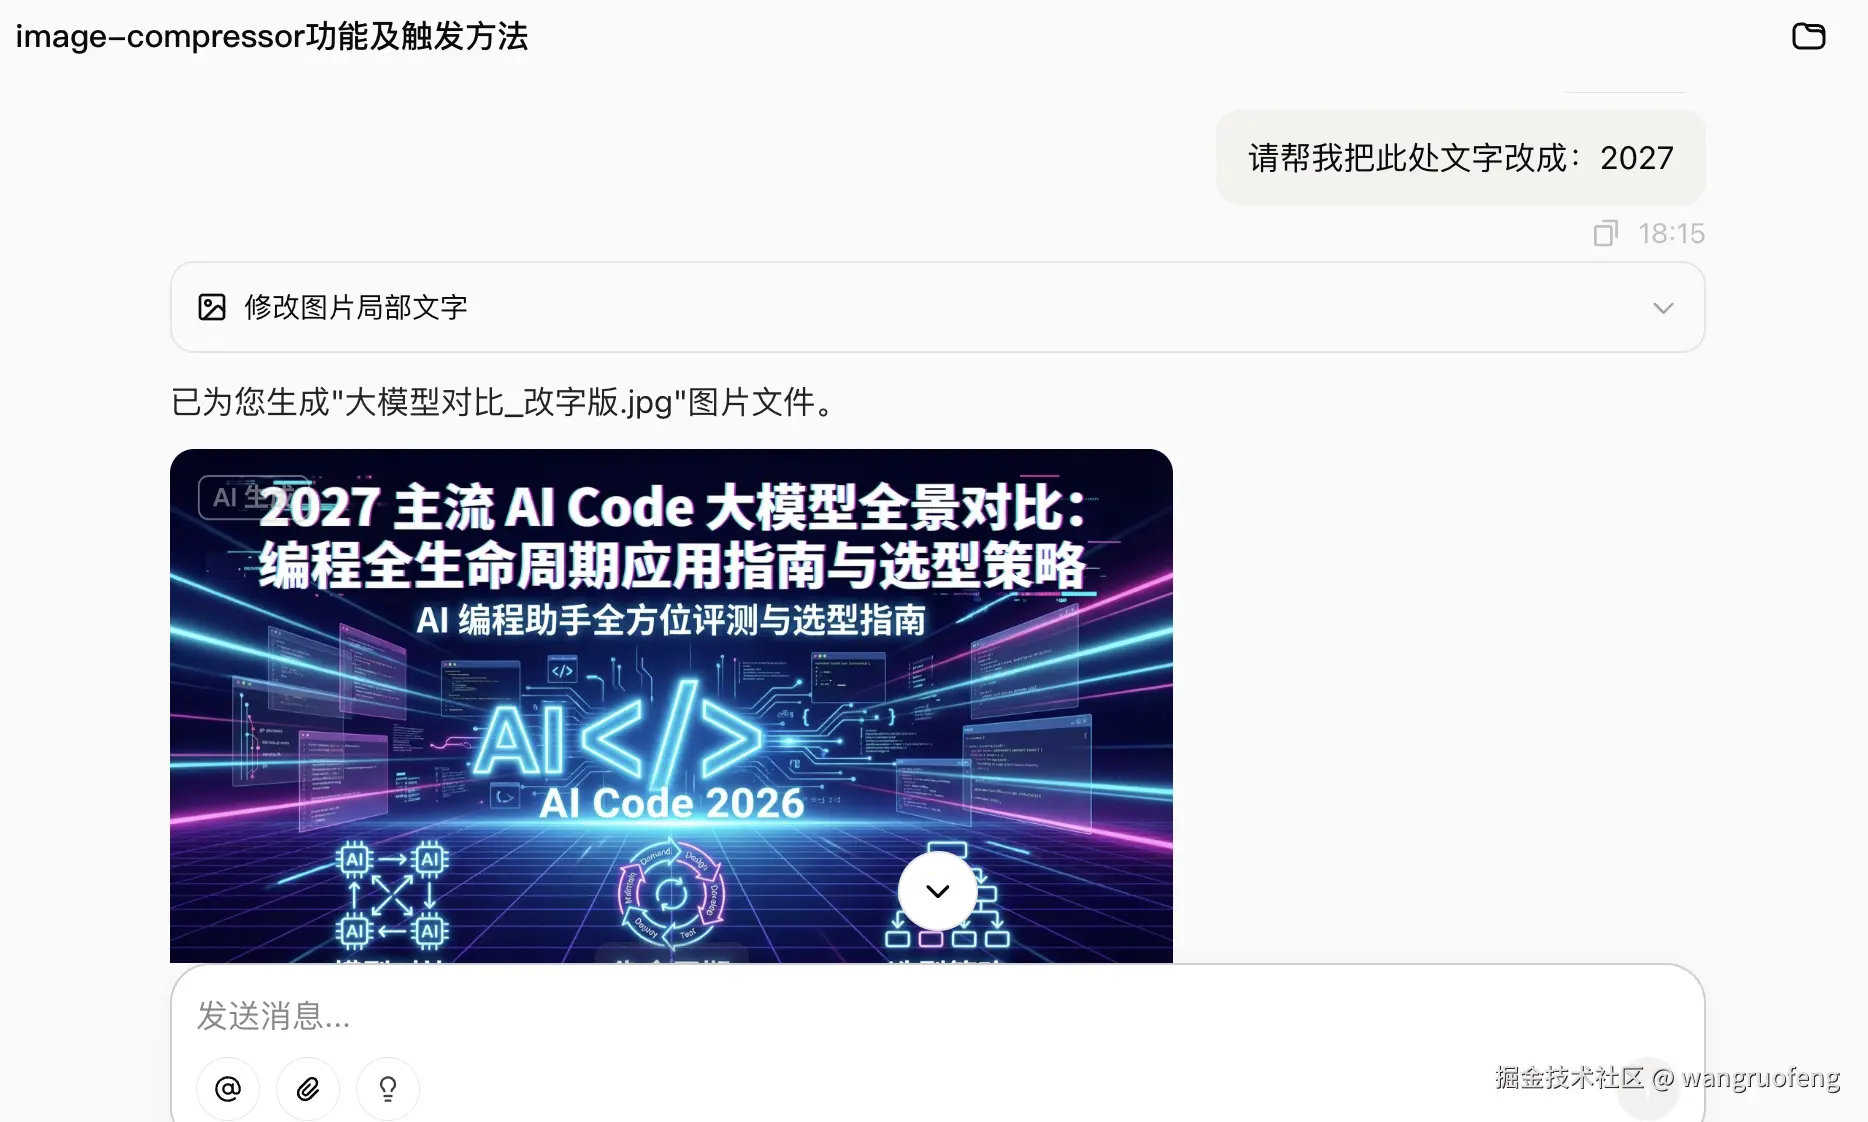Click the 大模型对比_改字版.jpg file mention text
Screen dimensions: 1868x1122
(x=508, y=402)
